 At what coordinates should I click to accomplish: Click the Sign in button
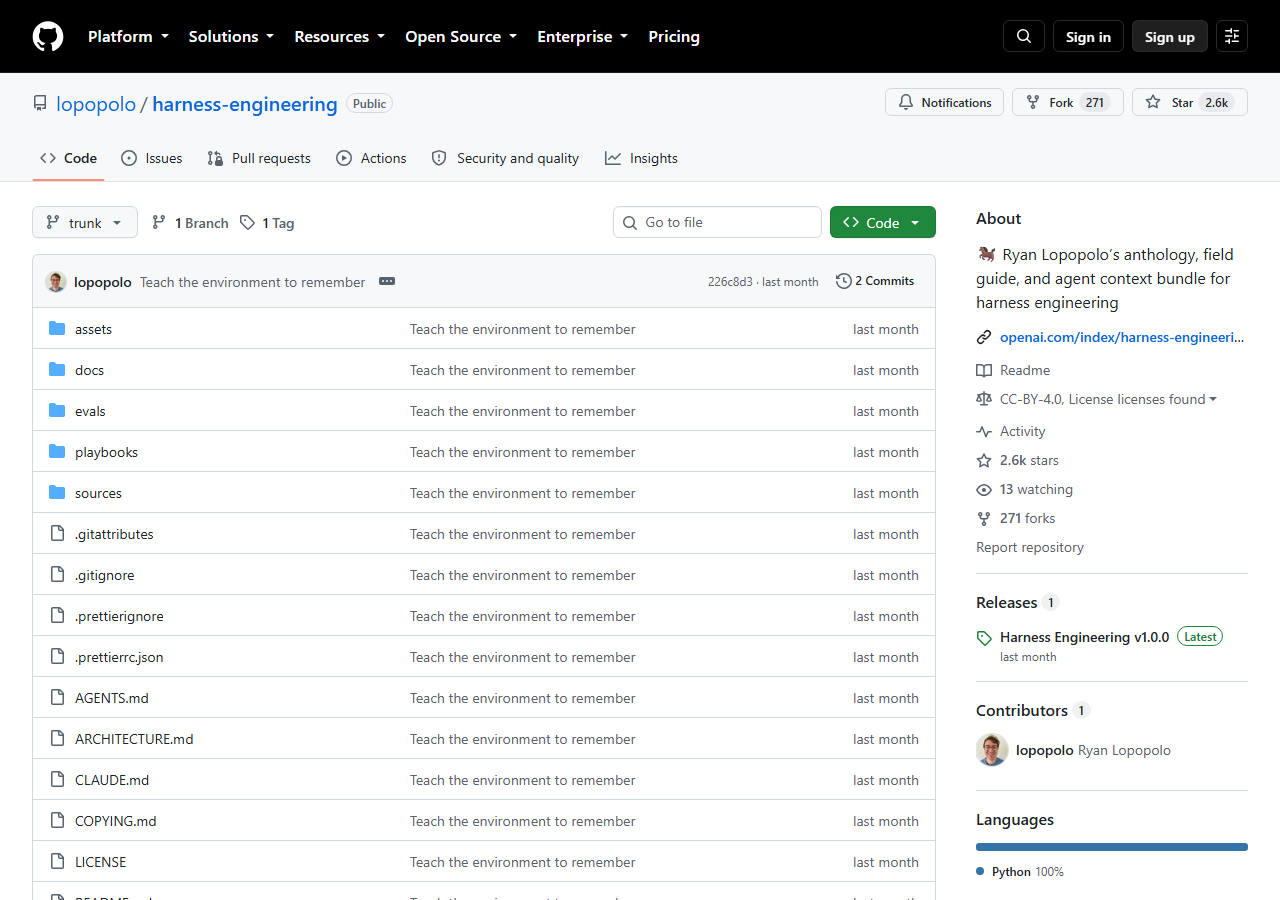tap(1088, 36)
